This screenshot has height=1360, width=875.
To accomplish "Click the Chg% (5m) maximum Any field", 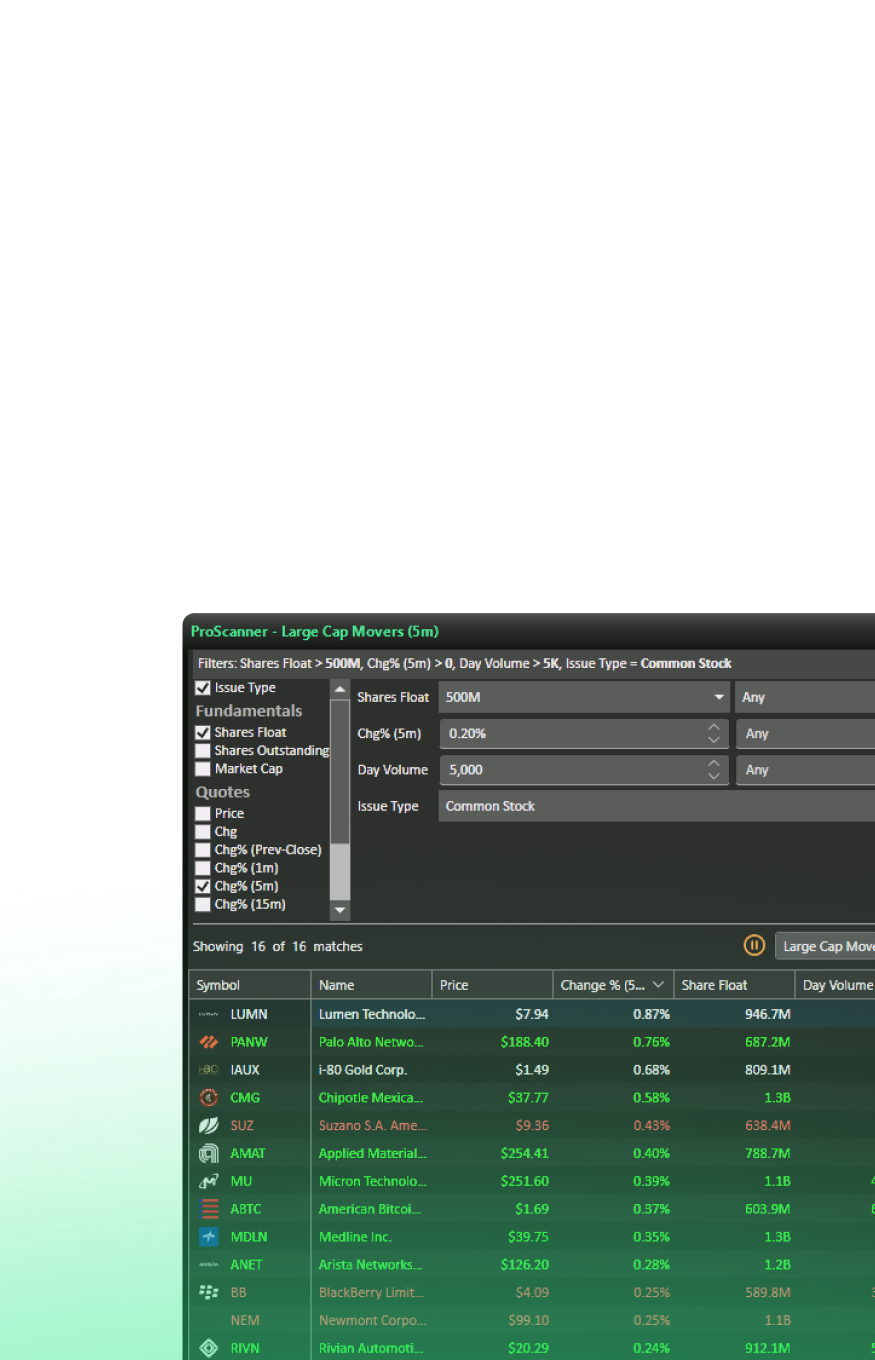I will tap(806, 733).
